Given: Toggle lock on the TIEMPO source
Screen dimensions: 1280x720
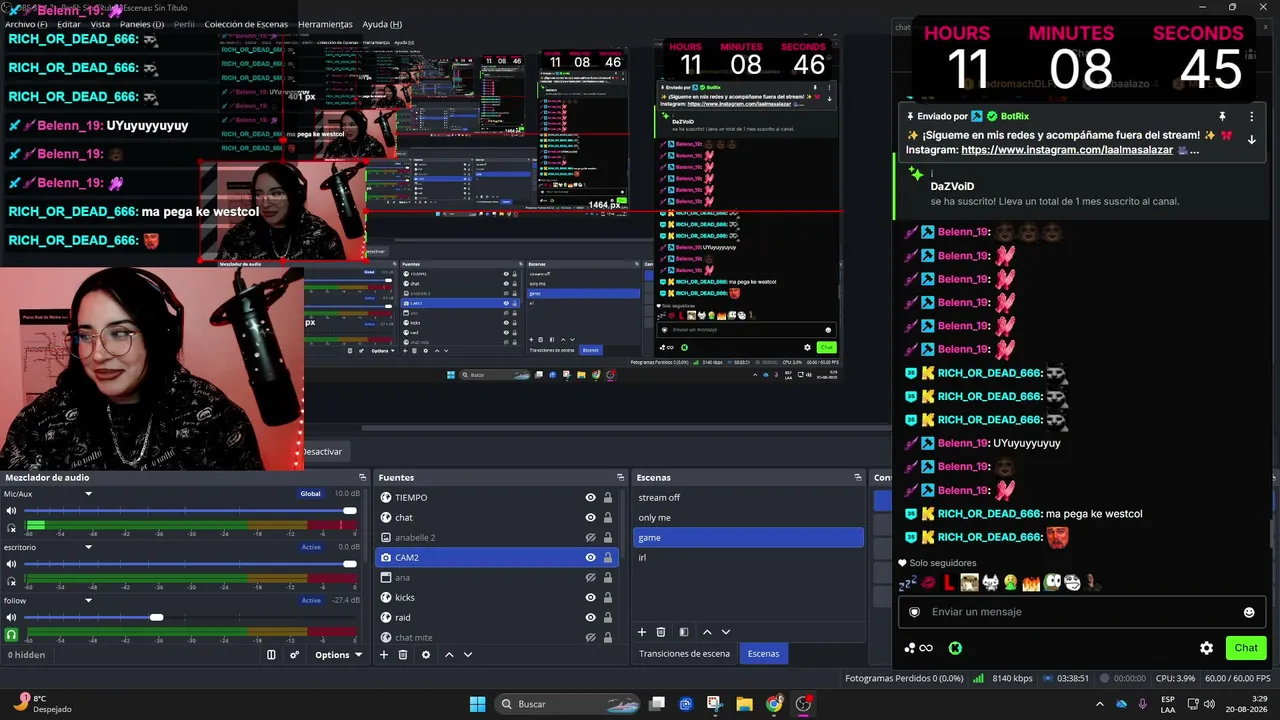Looking at the screenshot, I should coord(607,497).
